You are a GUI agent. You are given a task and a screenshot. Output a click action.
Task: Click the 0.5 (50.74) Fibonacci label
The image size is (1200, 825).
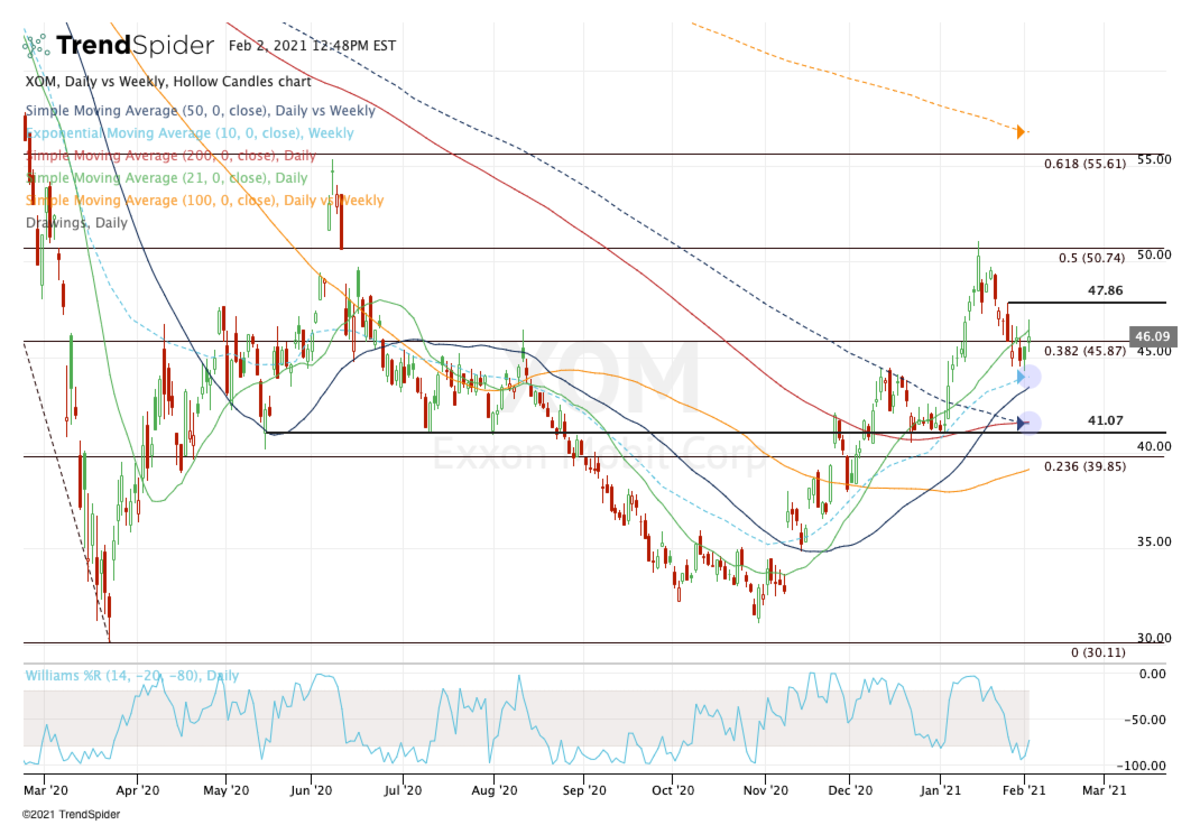[1091, 257]
